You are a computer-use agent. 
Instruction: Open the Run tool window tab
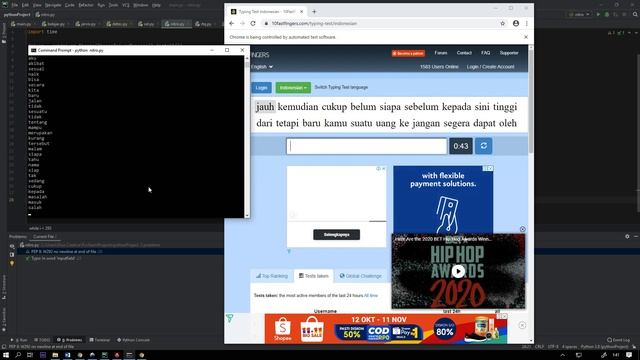19,340
